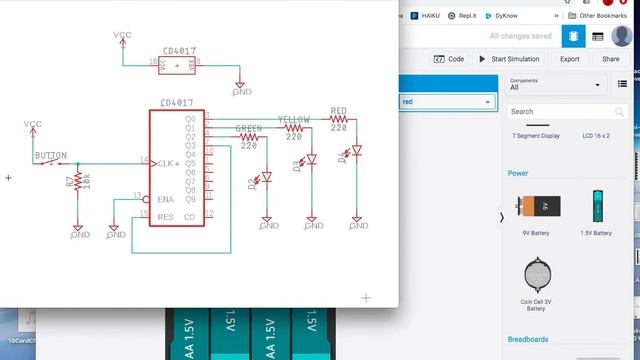Viewport: 640px width, 360px height.
Task: Open the component list table view icon
Action: click(x=598, y=37)
